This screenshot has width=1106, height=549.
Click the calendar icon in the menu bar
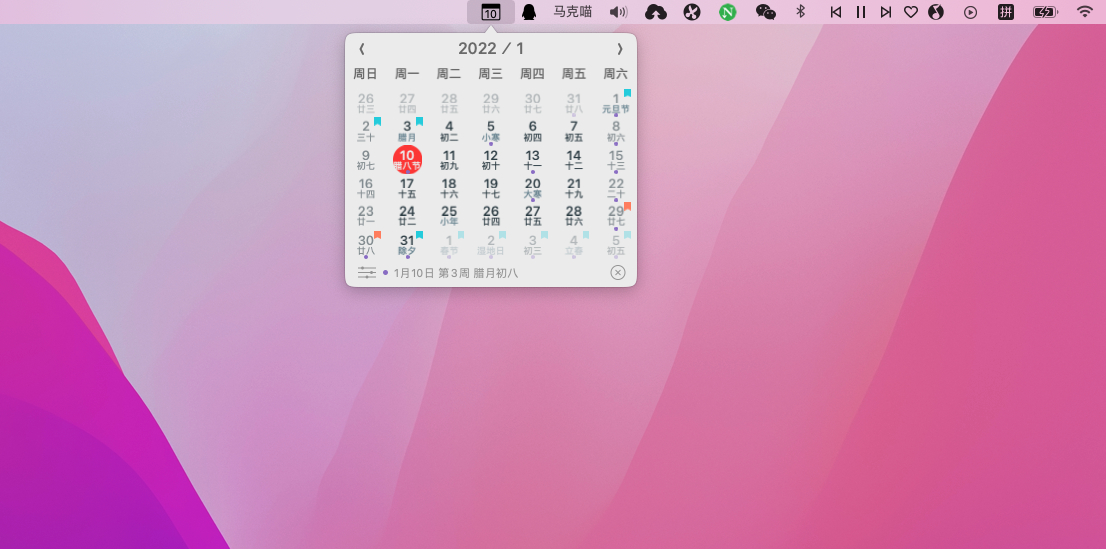491,12
